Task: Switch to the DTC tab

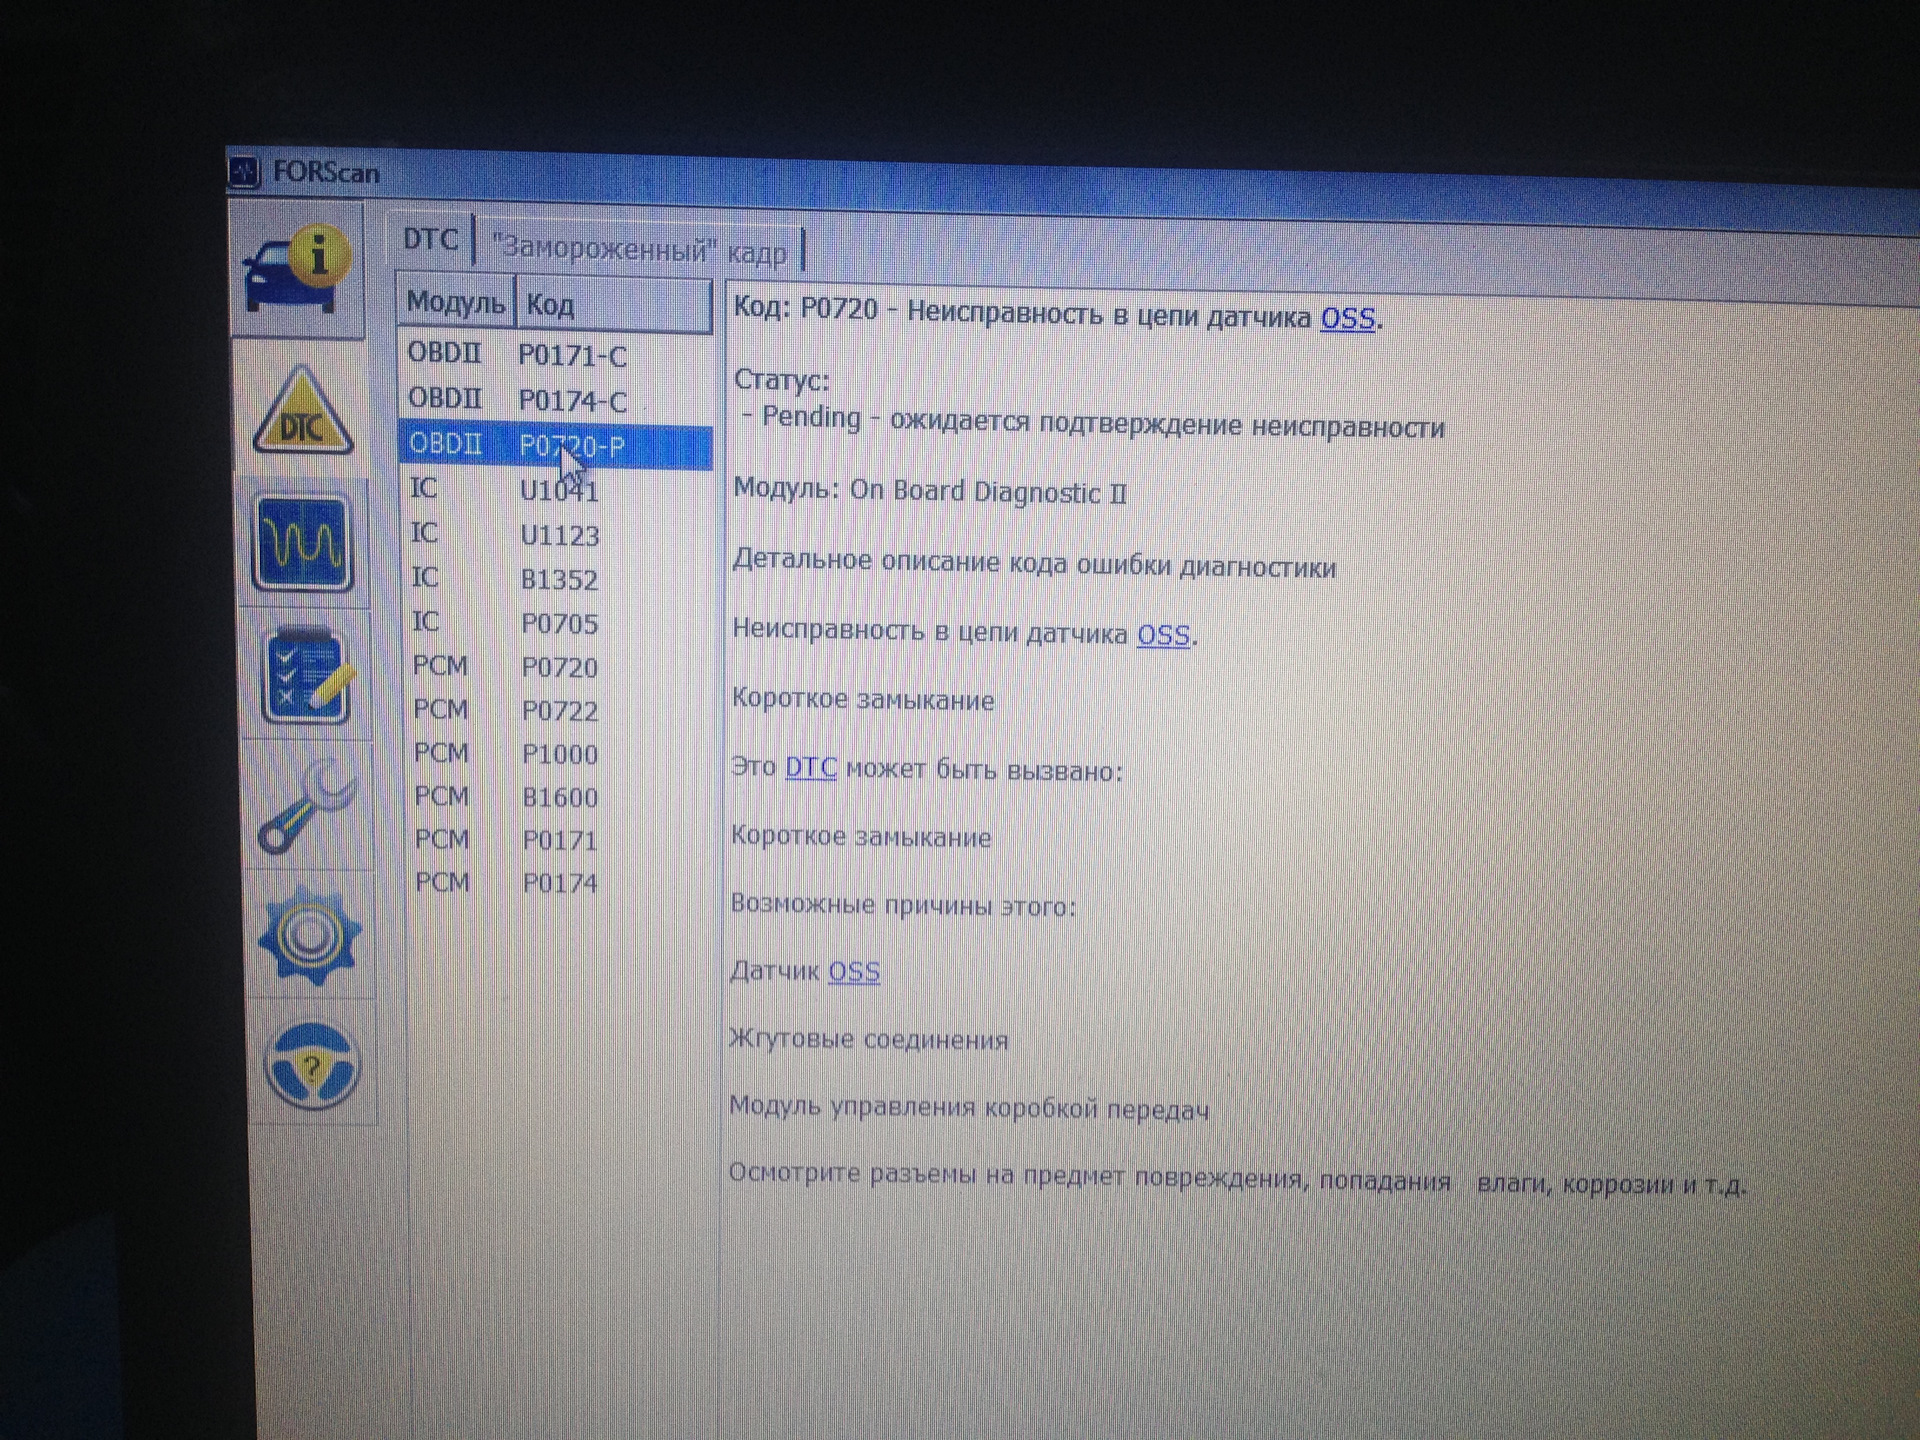Action: (430, 240)
